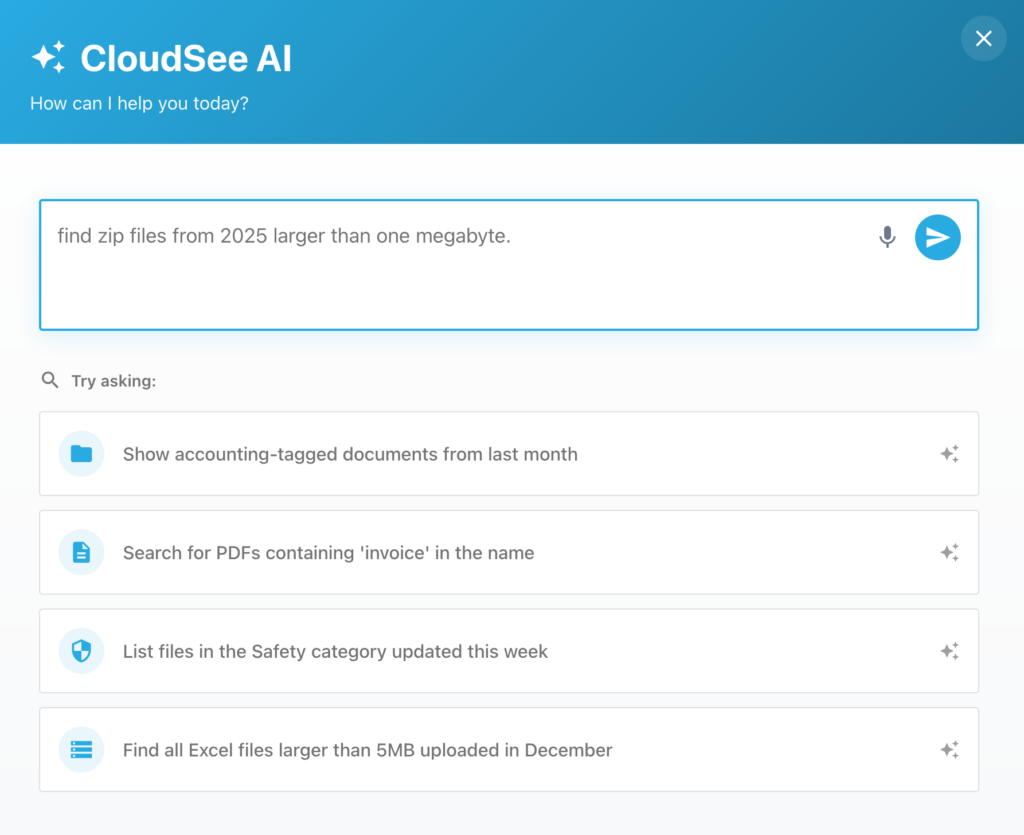Click the How can I help you today greeting
Screen dimensions: 1024x835
click(139, 103)
